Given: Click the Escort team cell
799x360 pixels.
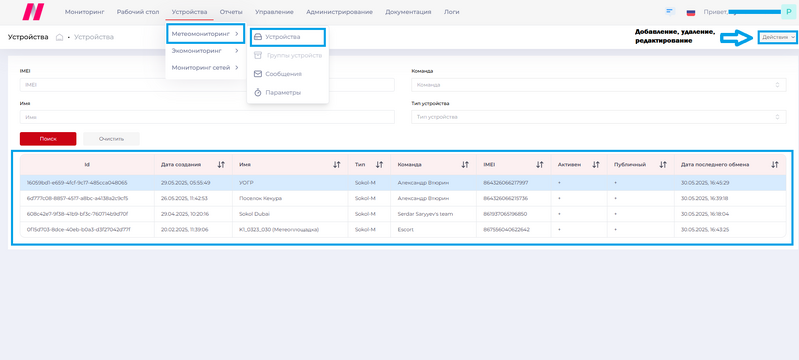Looking at the screenshot, I should [x=406, y=229].
